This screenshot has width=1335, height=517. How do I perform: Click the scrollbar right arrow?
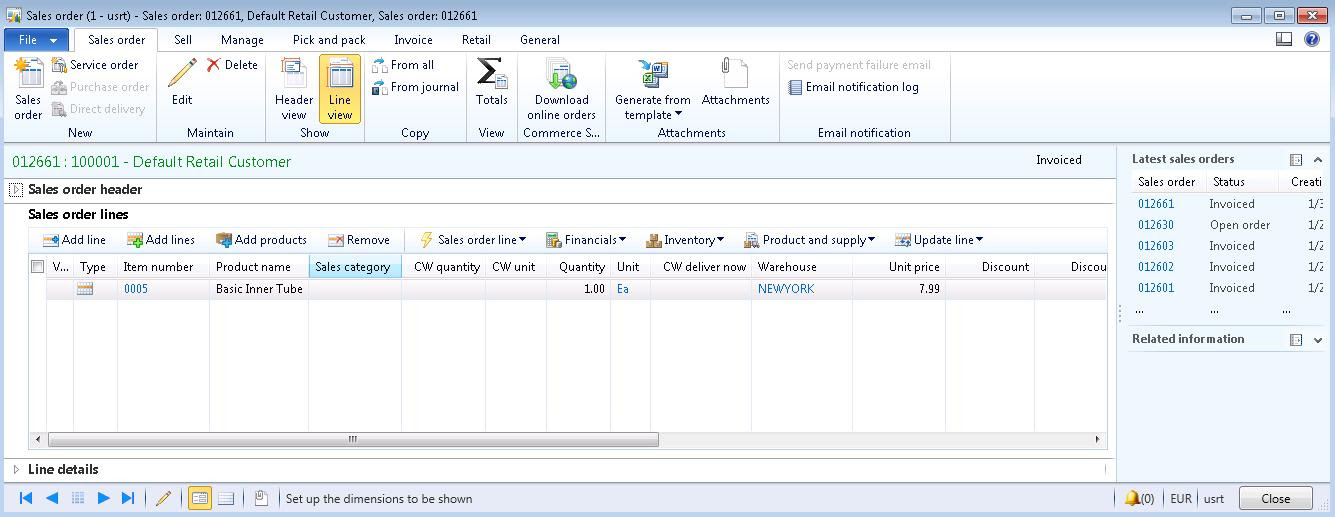(1097, 439)
